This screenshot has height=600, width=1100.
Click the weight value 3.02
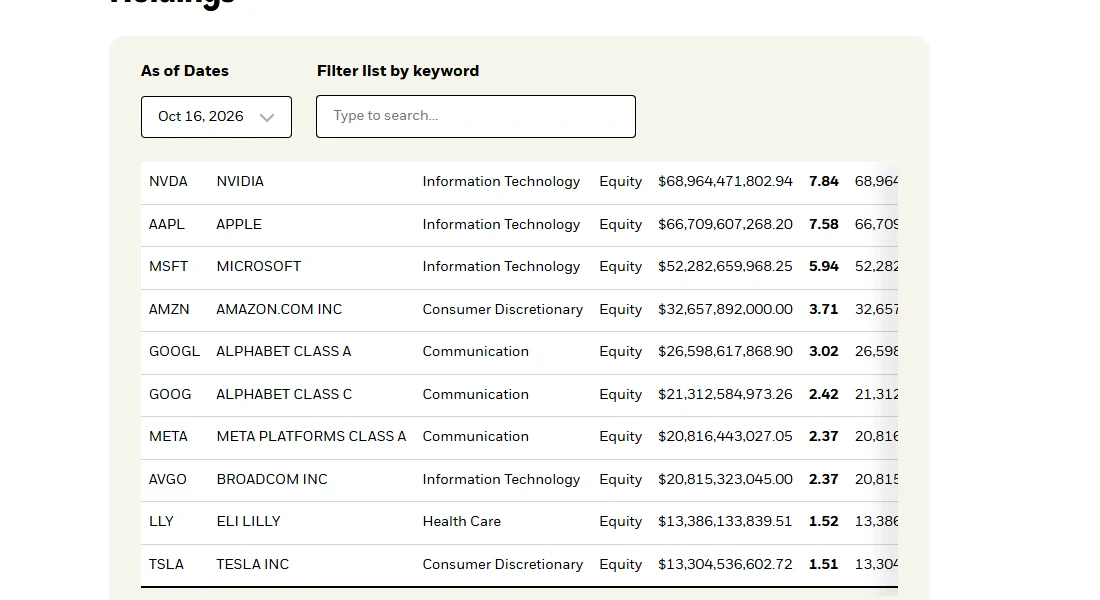coord(824,352)
